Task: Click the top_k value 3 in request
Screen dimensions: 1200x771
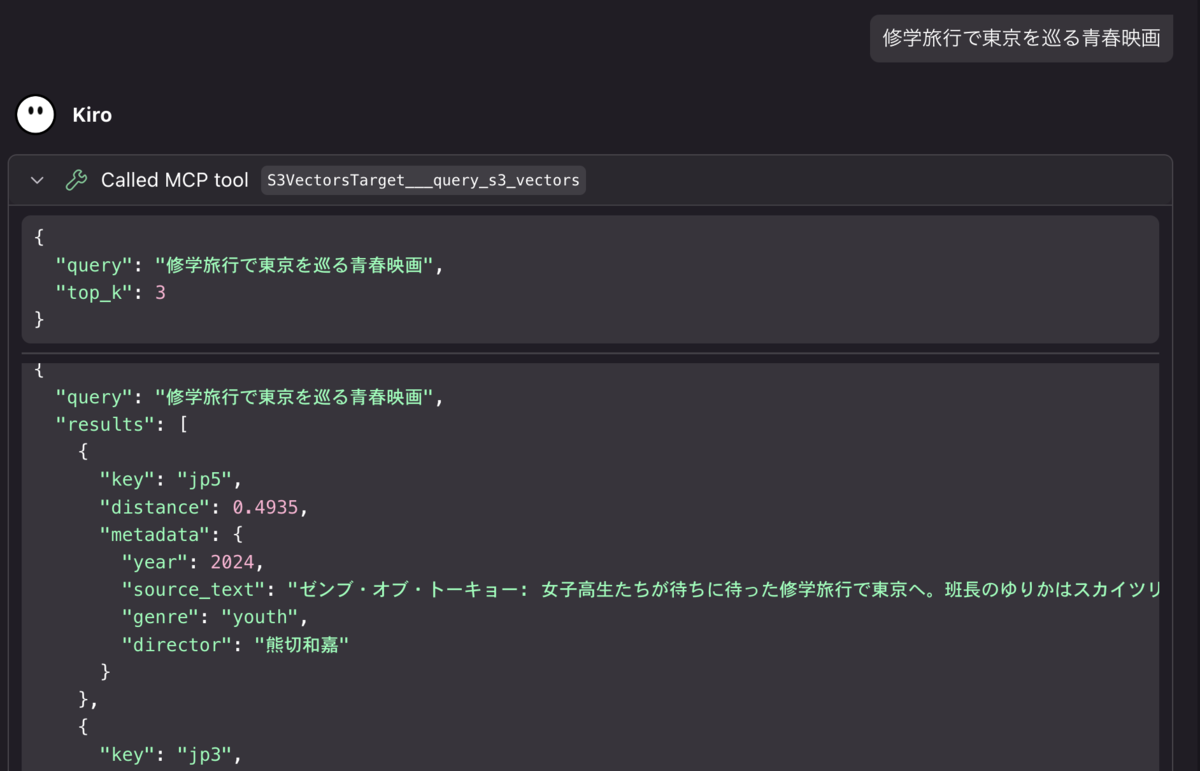Action: tap(160, 293)
